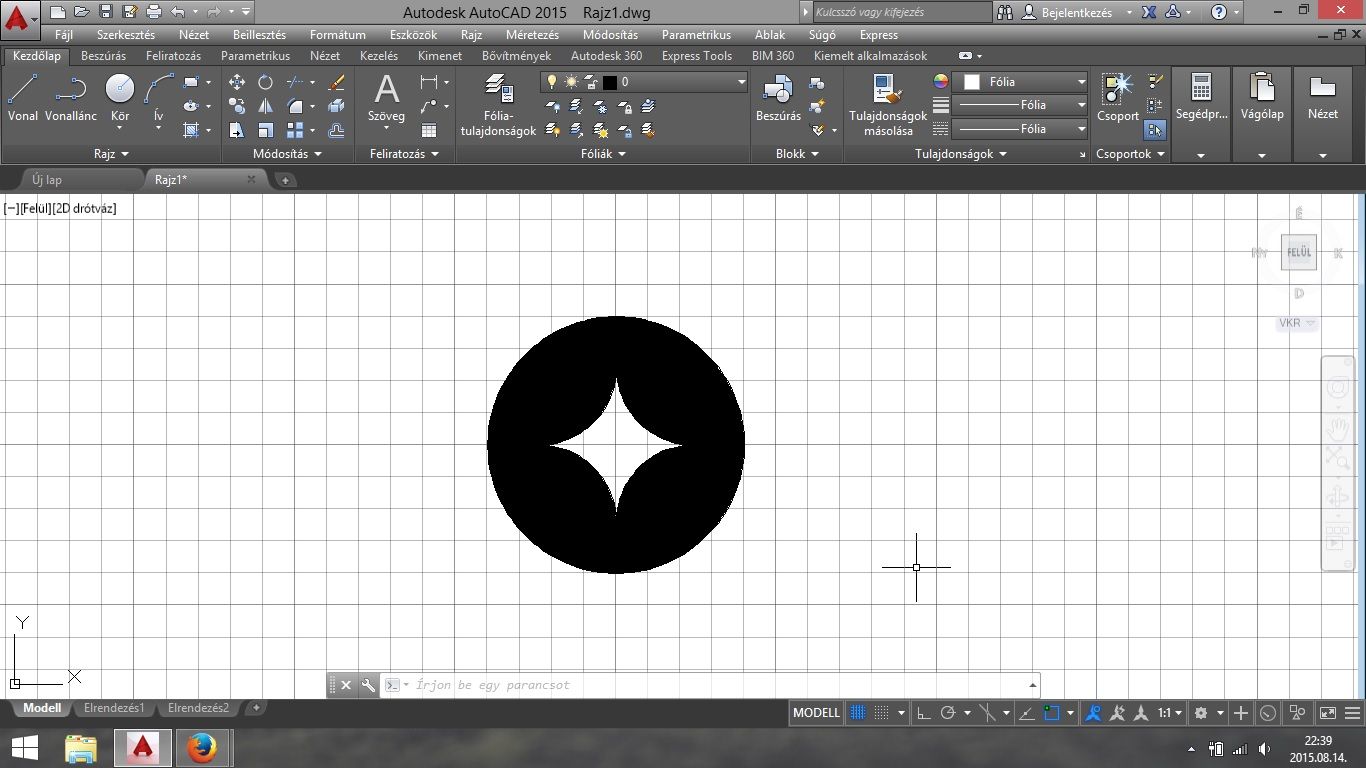This screenshot has width=1366, height=768.
Task: Click the Beszúrás insert block icon
Action: tap(778, 98)
